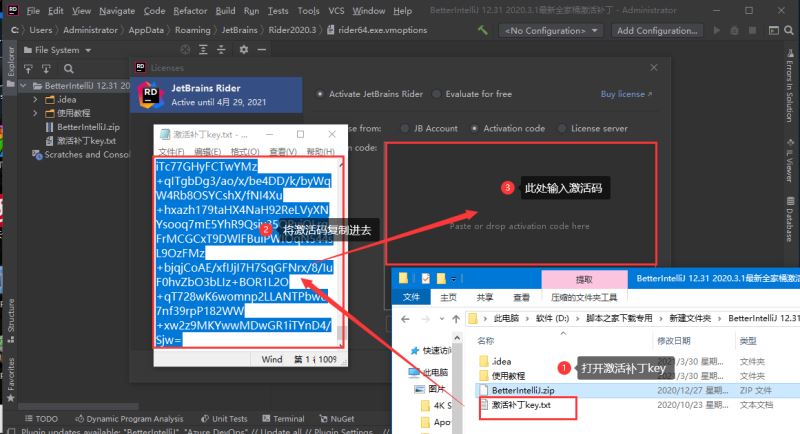800x434 pixels.
Task: Click first filter icon below File System
Action: coord(28,68)
